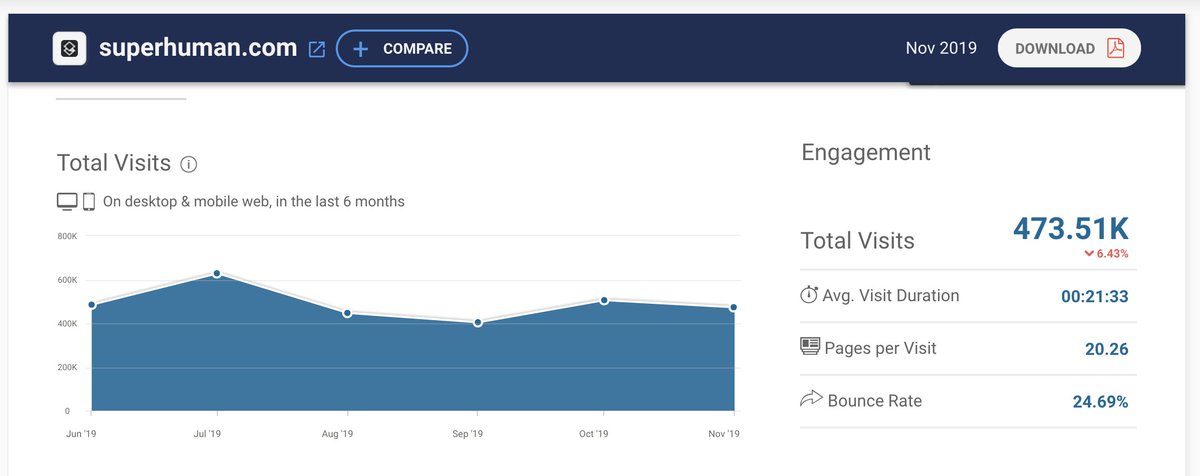This screenshot has height=476, width=1200.
Task: Select the Aug '19 data point
Action: pyautogui.click(x=347, y=313)
